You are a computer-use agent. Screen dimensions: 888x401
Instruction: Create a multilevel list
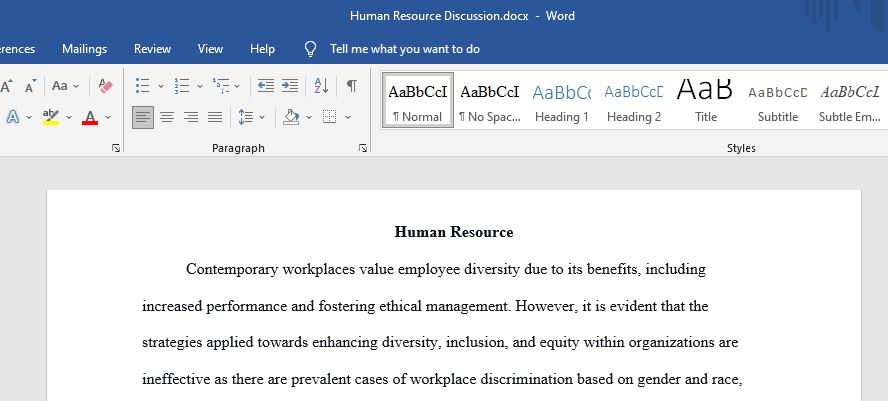click(x=221, y=86)
